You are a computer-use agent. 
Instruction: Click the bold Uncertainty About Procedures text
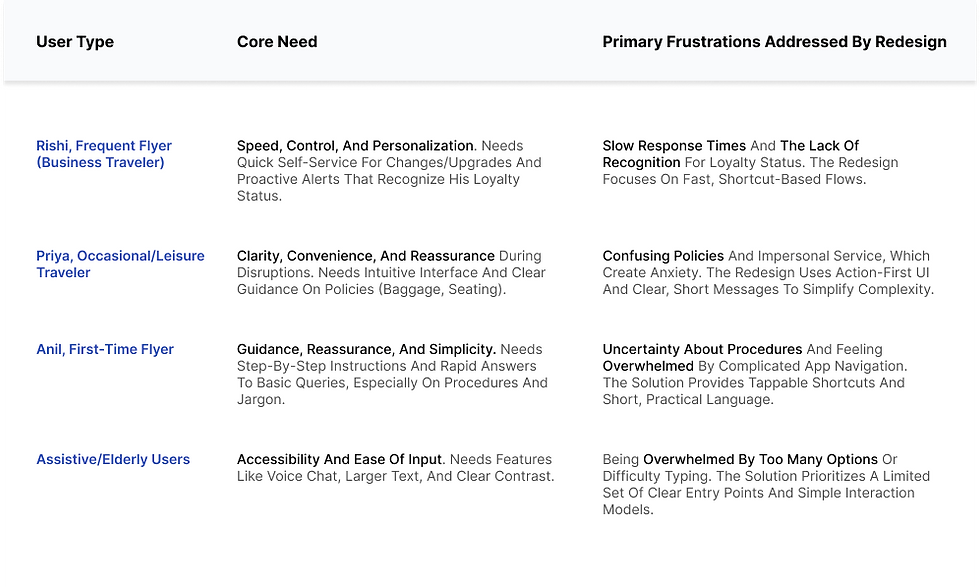[x=702, y=350]
